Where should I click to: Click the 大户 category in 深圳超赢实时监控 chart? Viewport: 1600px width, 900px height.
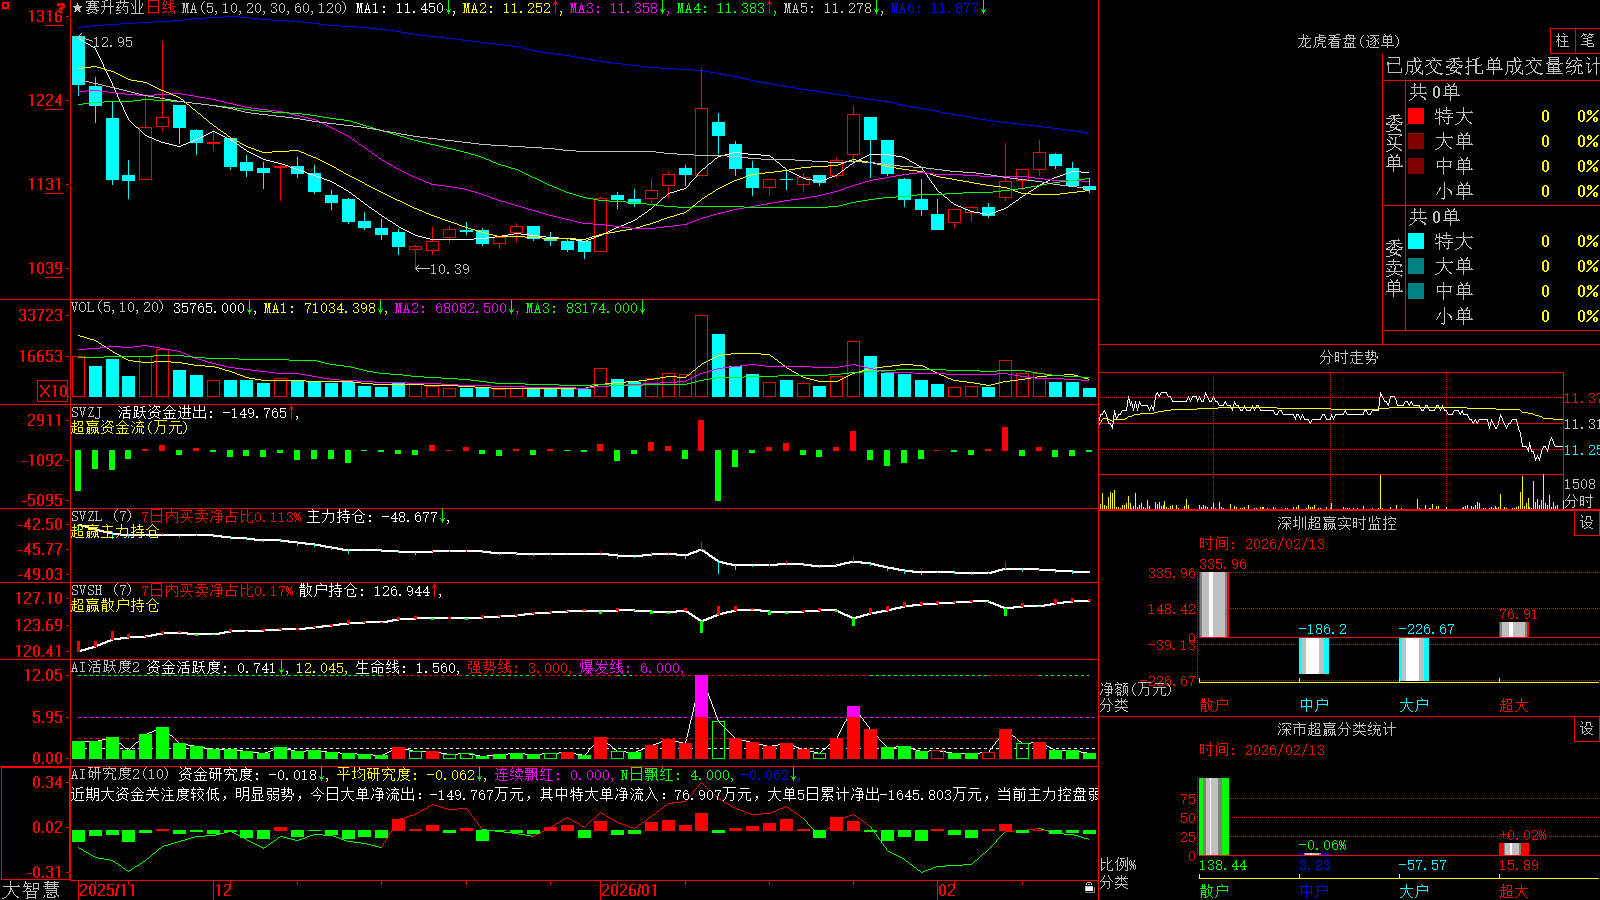click(x=1414, y=705)
